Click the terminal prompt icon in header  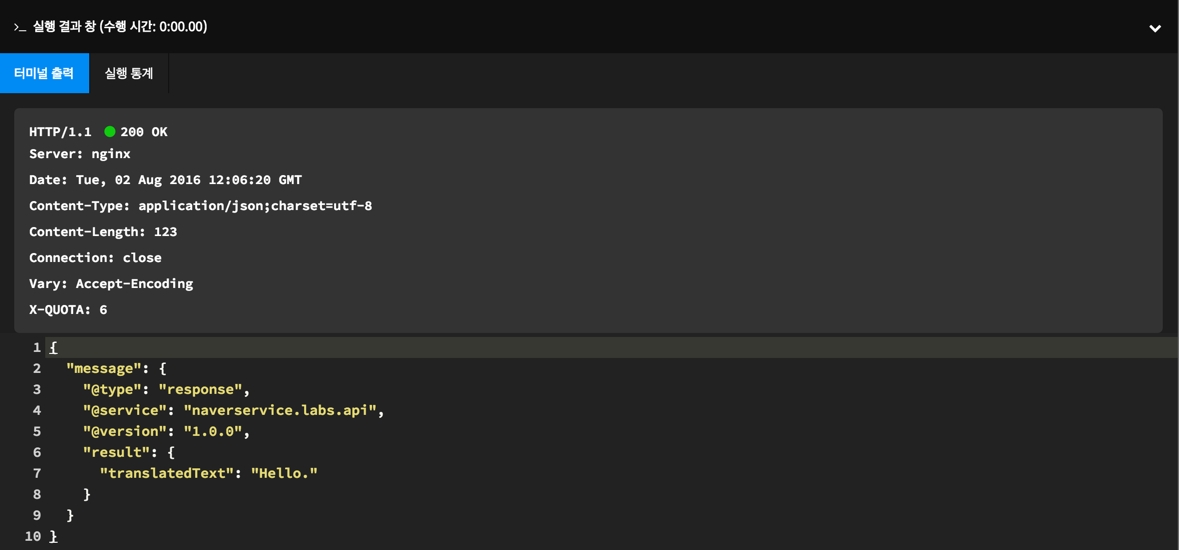tap(19, 27)
